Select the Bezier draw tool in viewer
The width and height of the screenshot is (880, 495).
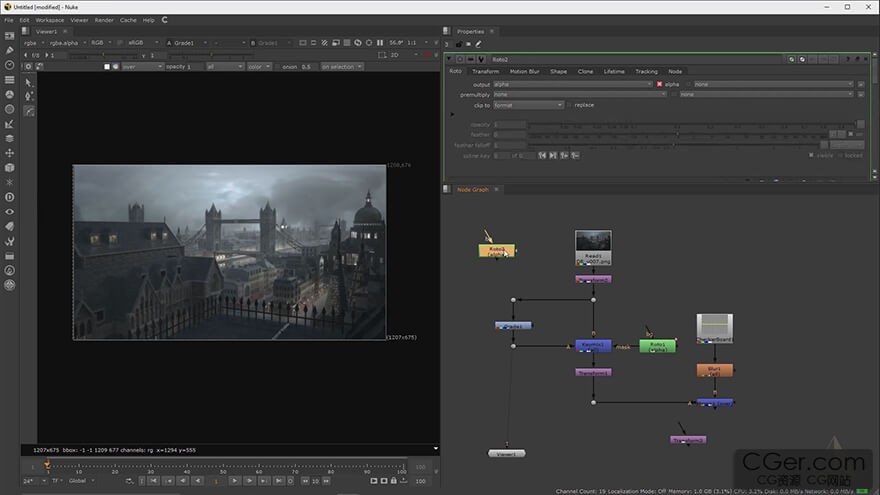click(x=29, y=111)
